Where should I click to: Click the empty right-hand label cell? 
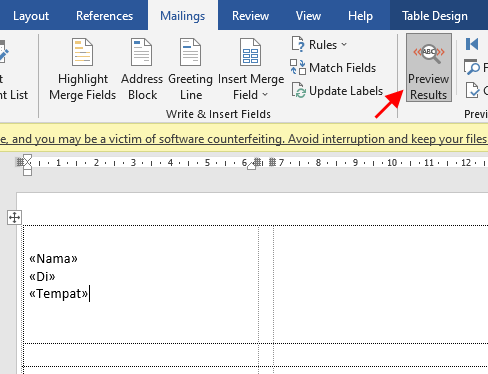click(x=381, y=284)
